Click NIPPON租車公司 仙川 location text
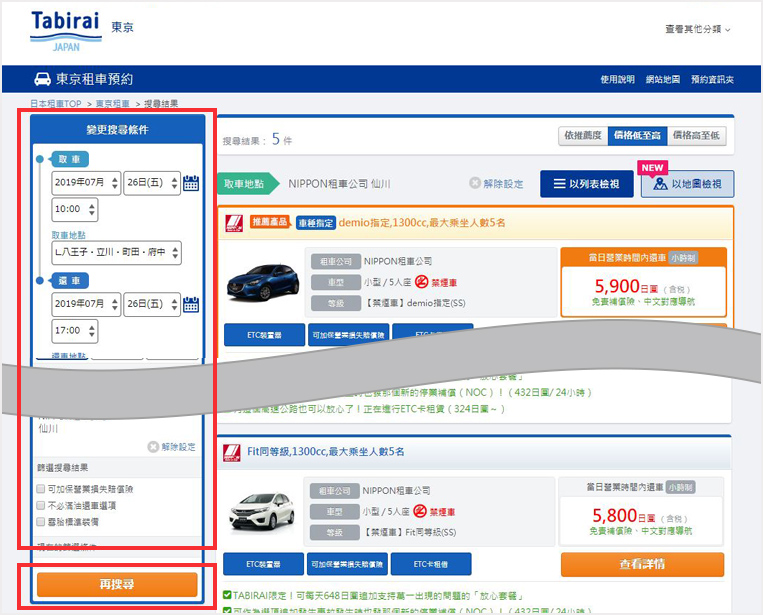Viewport: 763px width, 615px height. point(339,184)
